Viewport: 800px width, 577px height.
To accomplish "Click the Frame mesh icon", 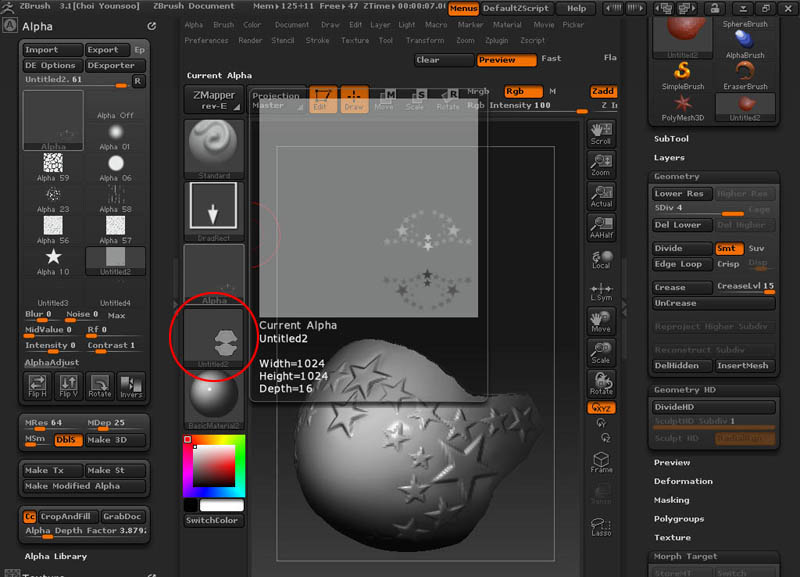I will [601, 462].
